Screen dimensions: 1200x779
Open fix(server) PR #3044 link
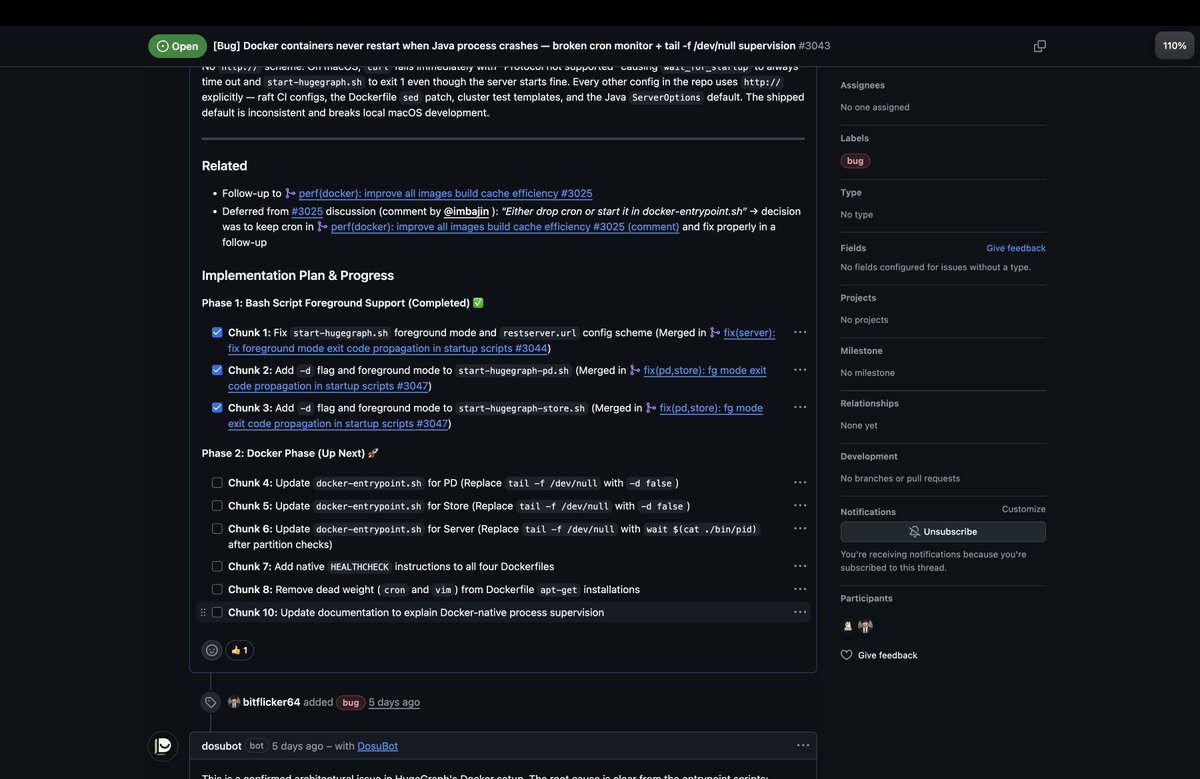click(x=501, y=340)
